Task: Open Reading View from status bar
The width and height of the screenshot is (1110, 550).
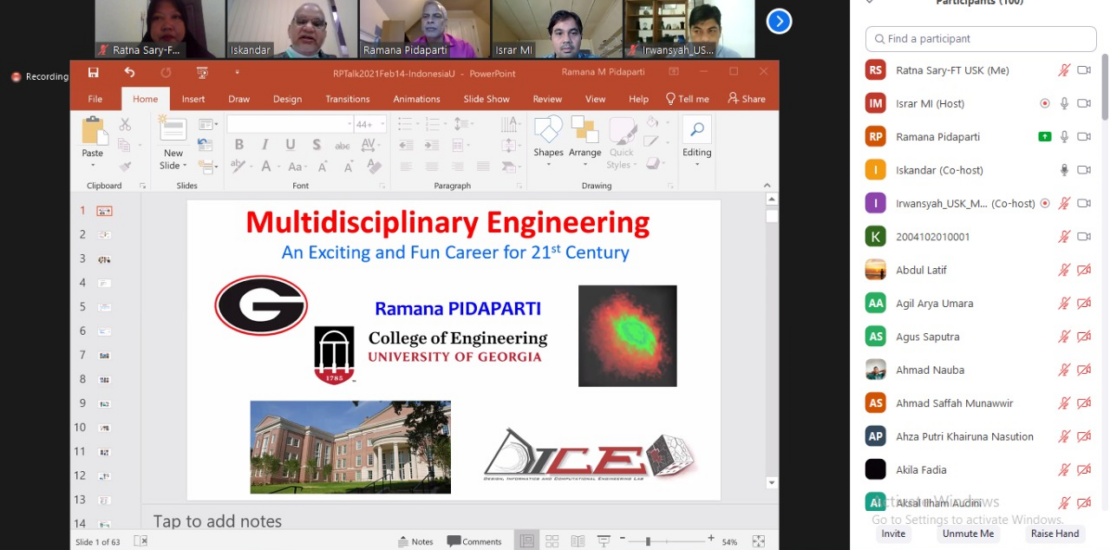Action: click(577, 542)
